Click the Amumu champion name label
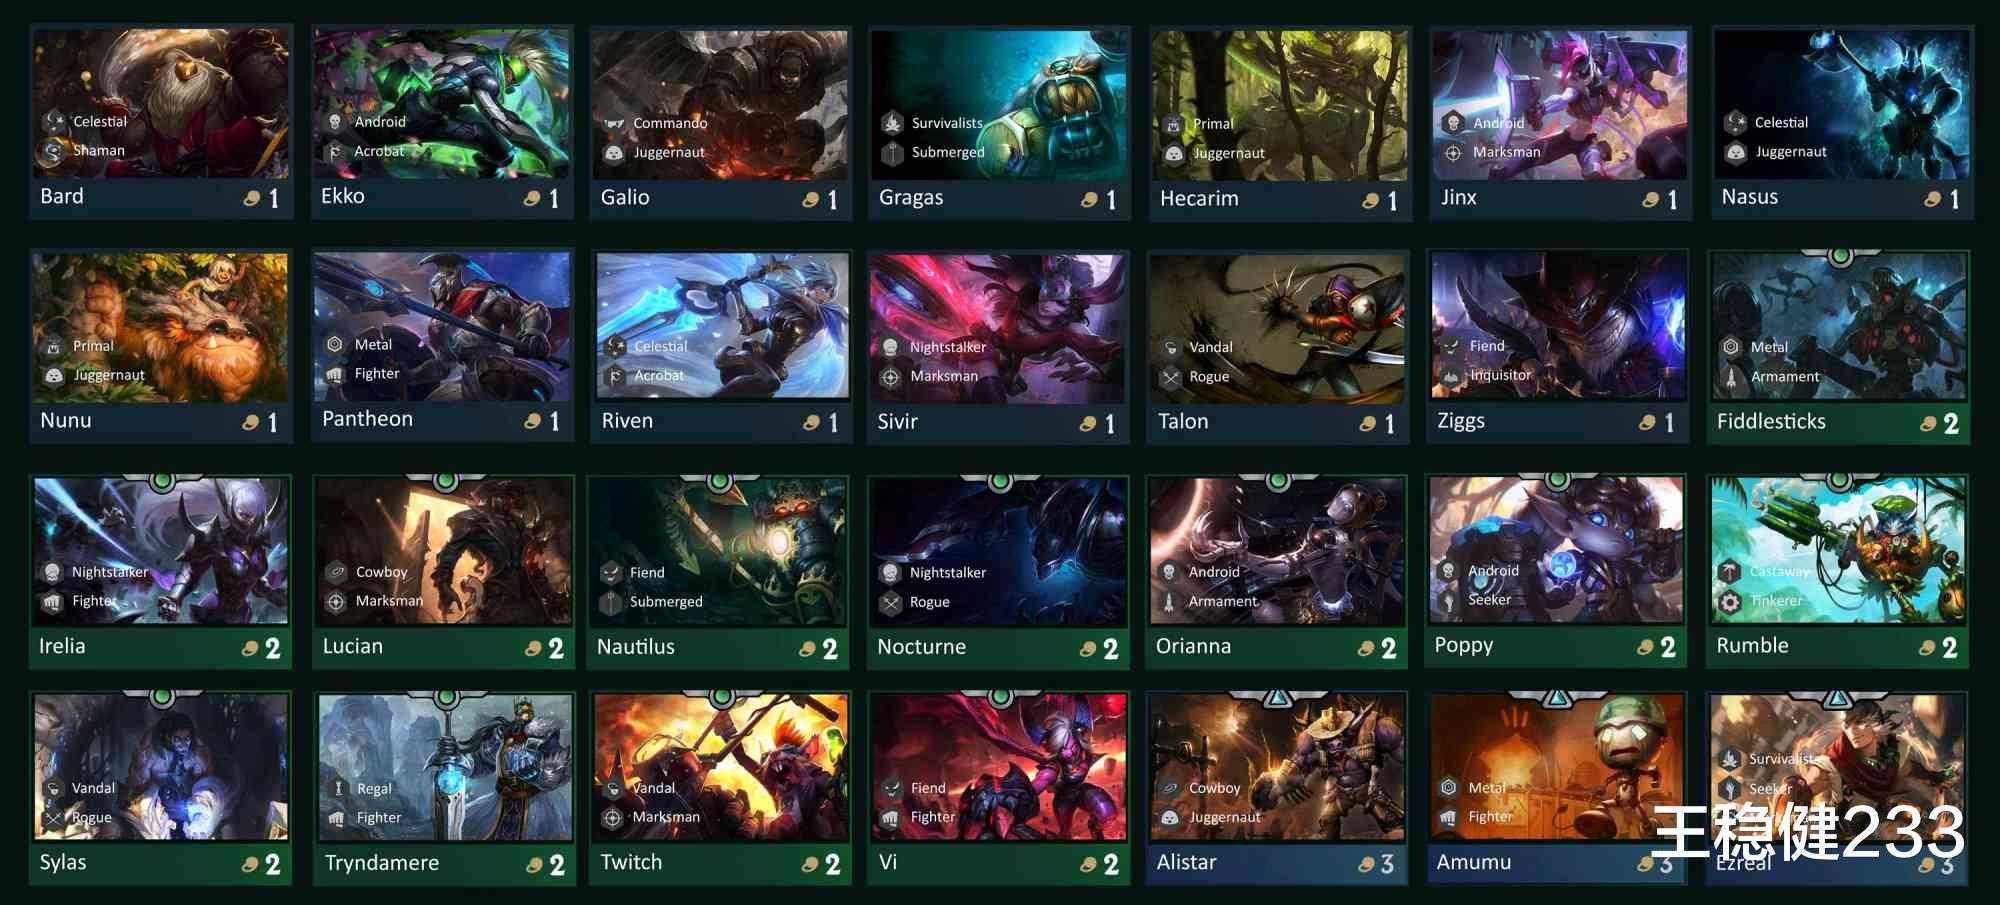This screenshot has height=905, width=2000. pos(1474,862)
